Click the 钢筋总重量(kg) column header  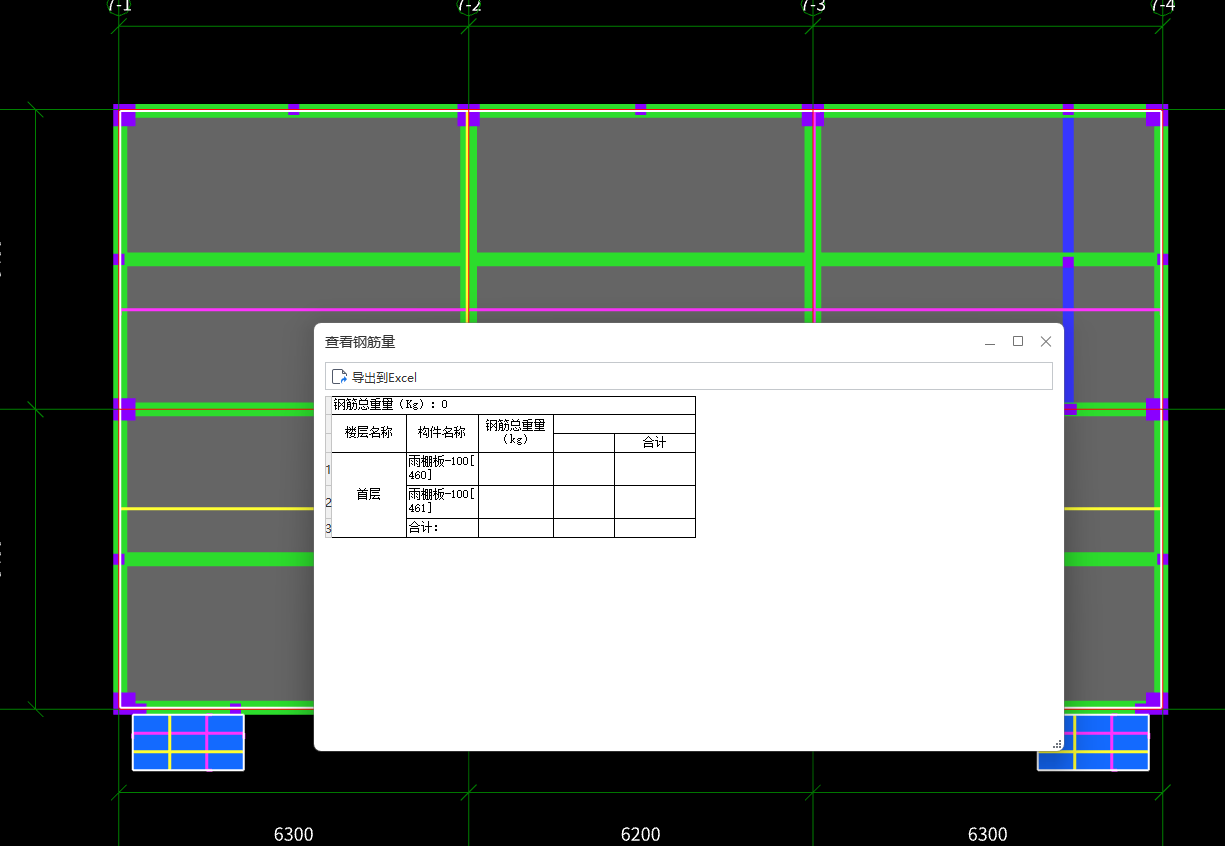[x=516, y=433]
